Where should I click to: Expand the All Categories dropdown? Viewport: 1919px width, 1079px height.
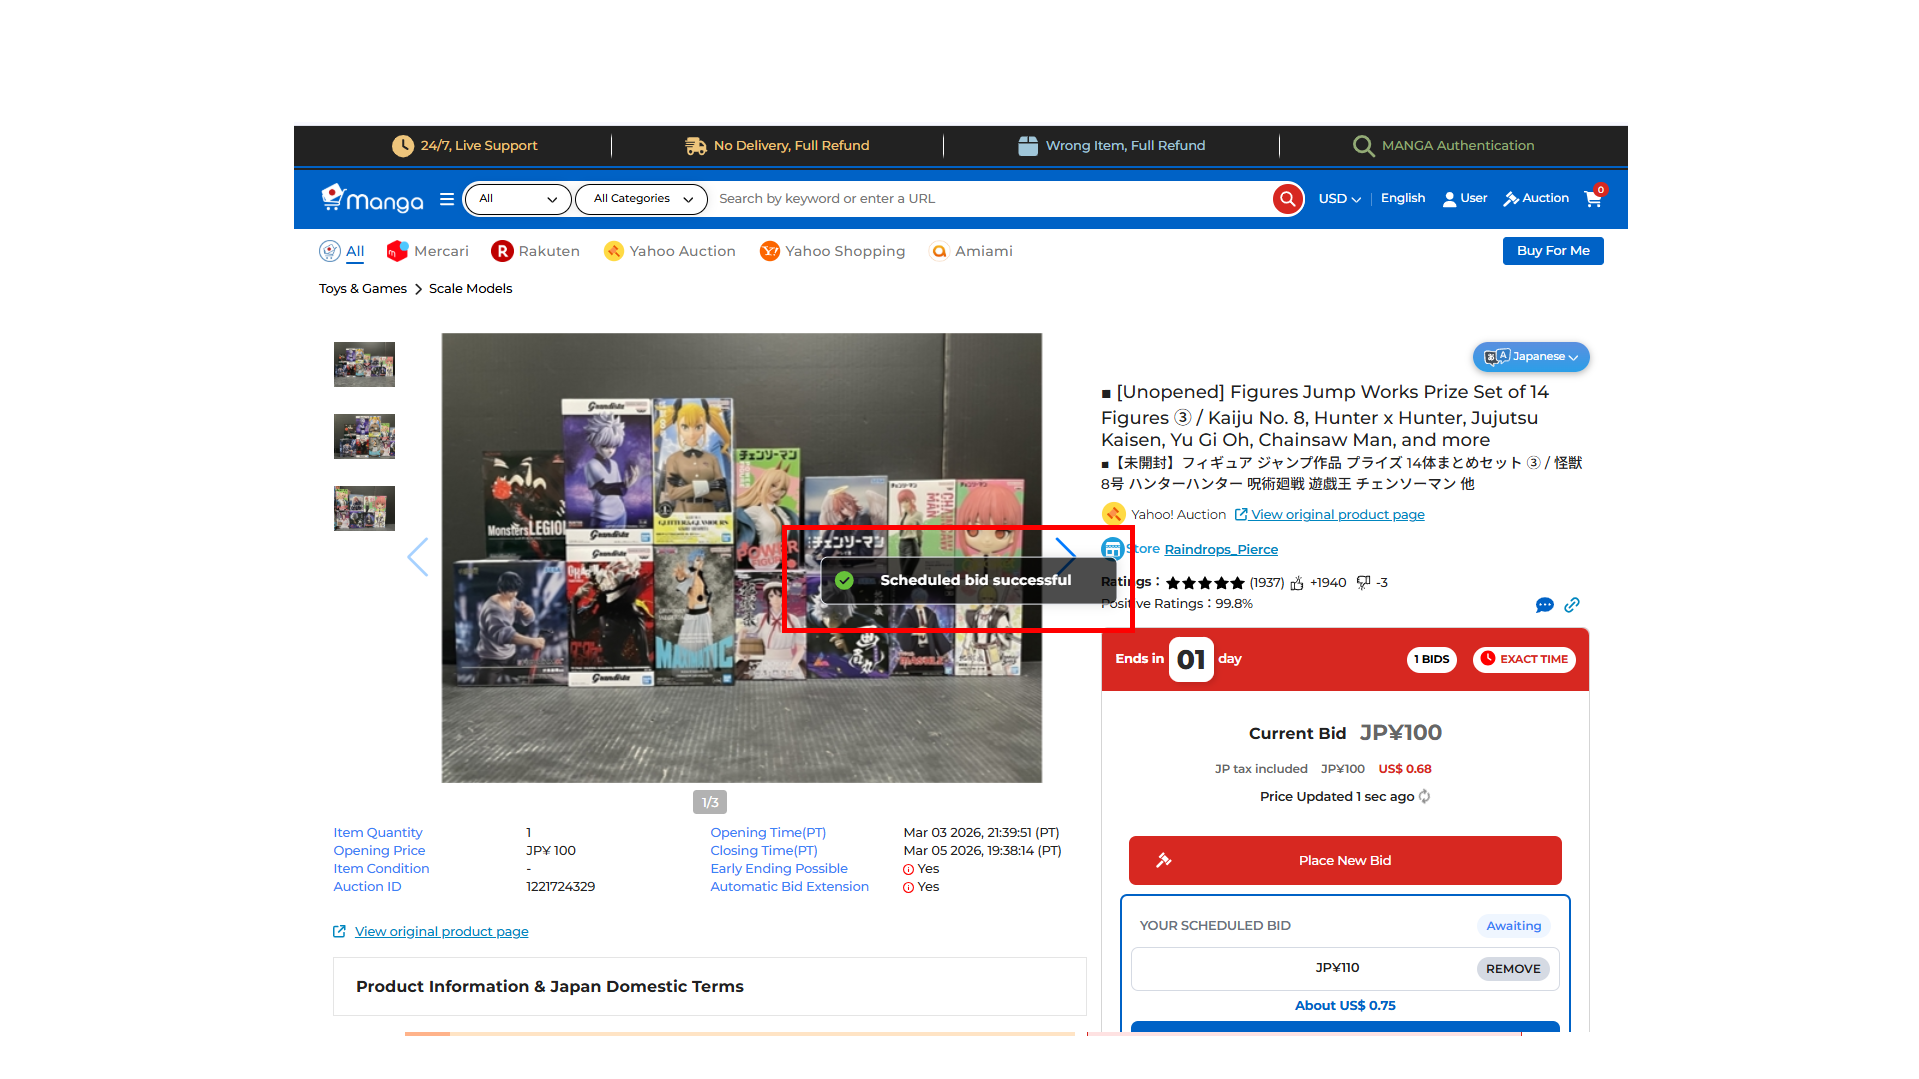coord(642,199)
